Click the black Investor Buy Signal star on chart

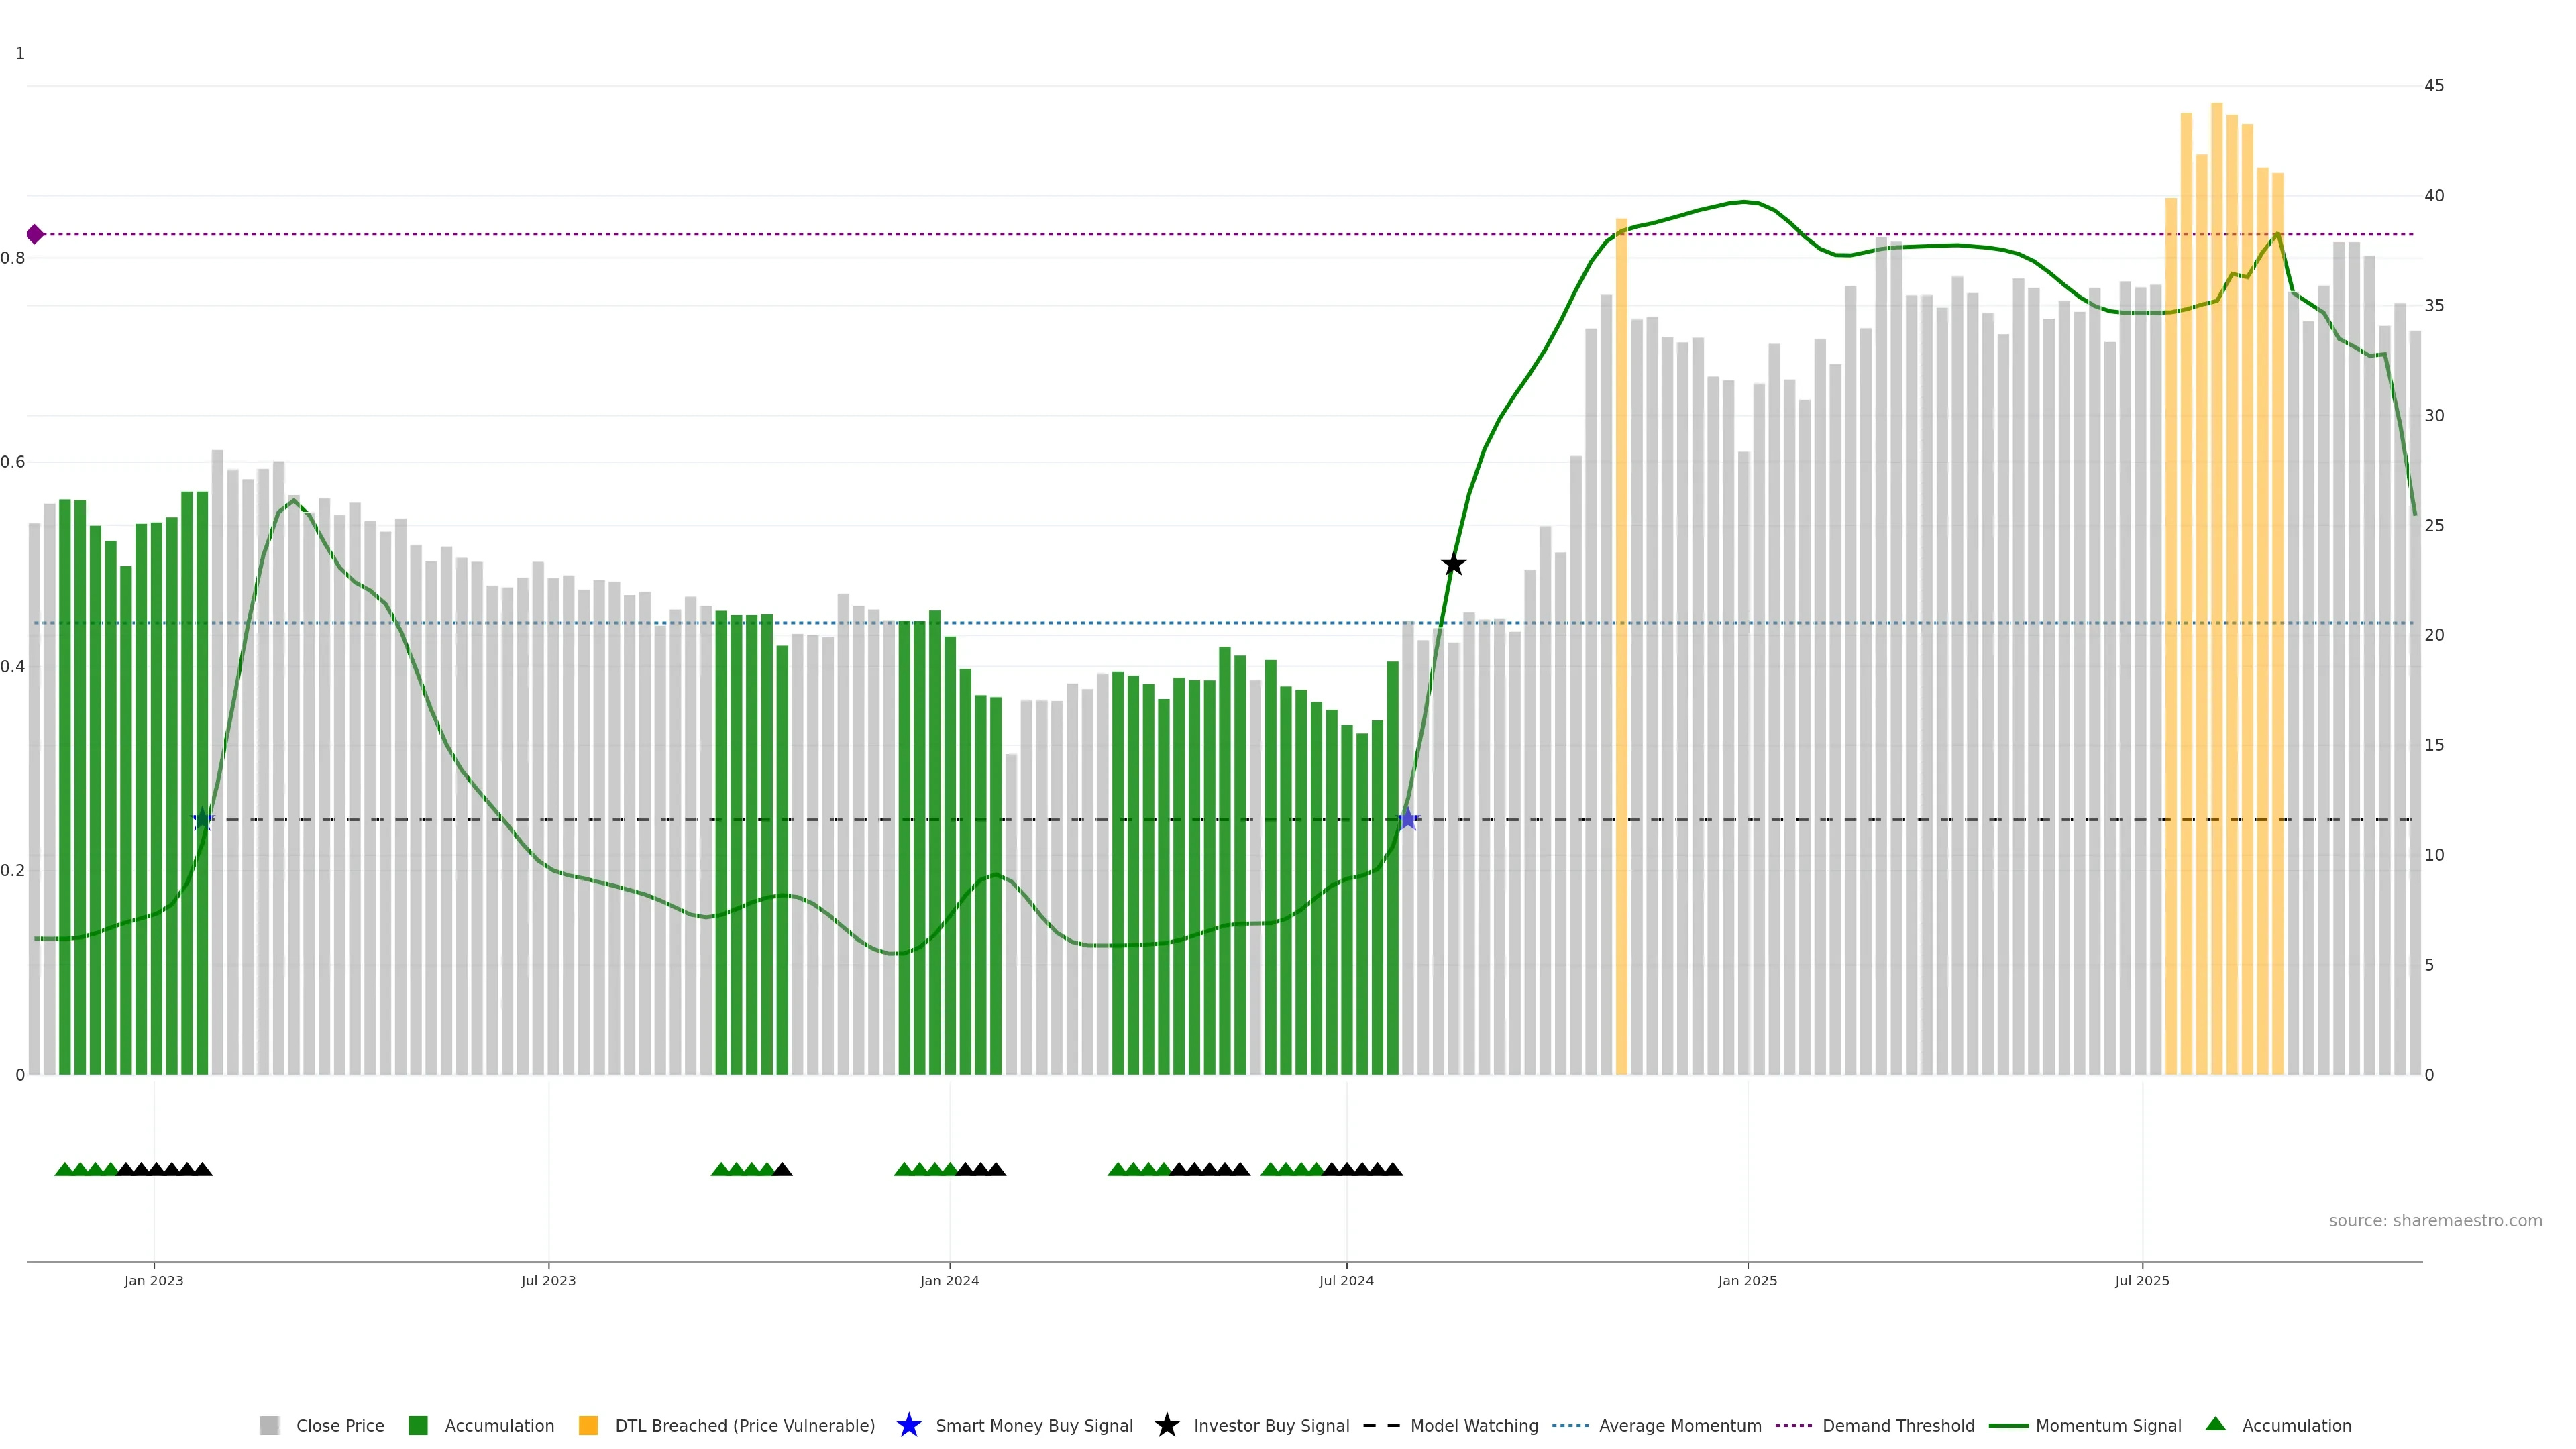tap(1453, 565)
